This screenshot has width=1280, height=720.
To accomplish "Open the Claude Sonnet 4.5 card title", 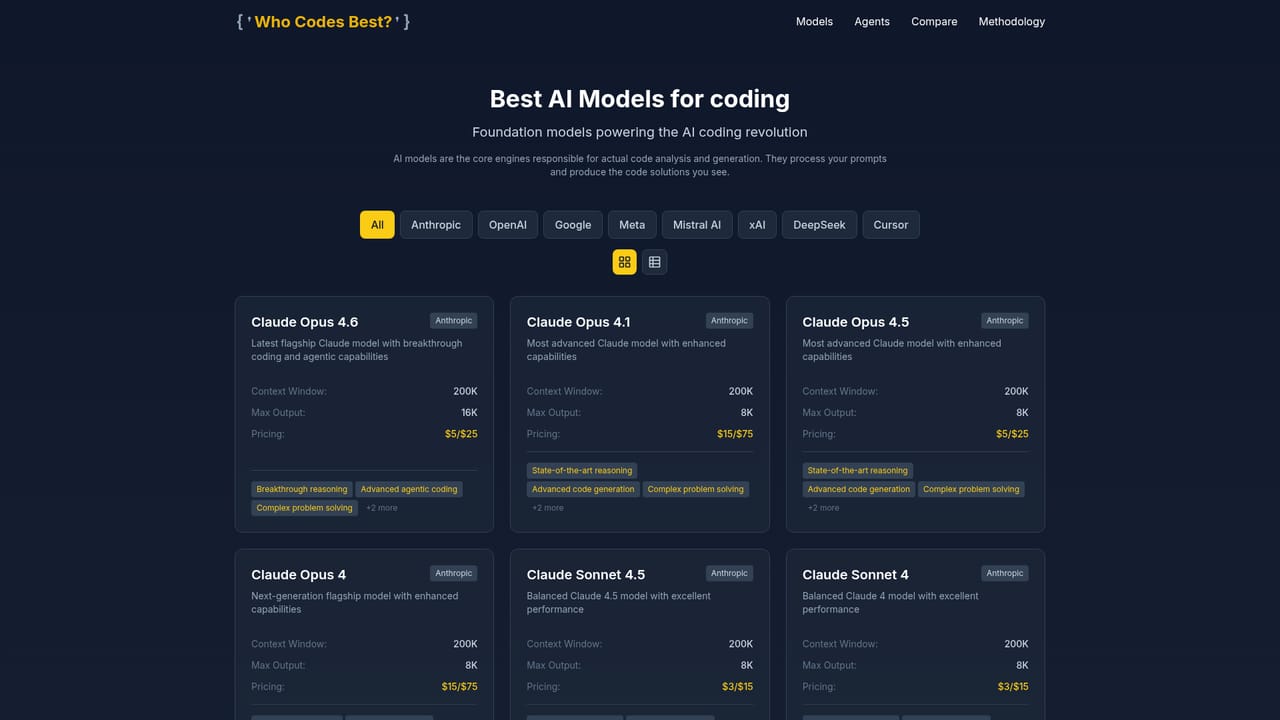I will tap(586, 575).
